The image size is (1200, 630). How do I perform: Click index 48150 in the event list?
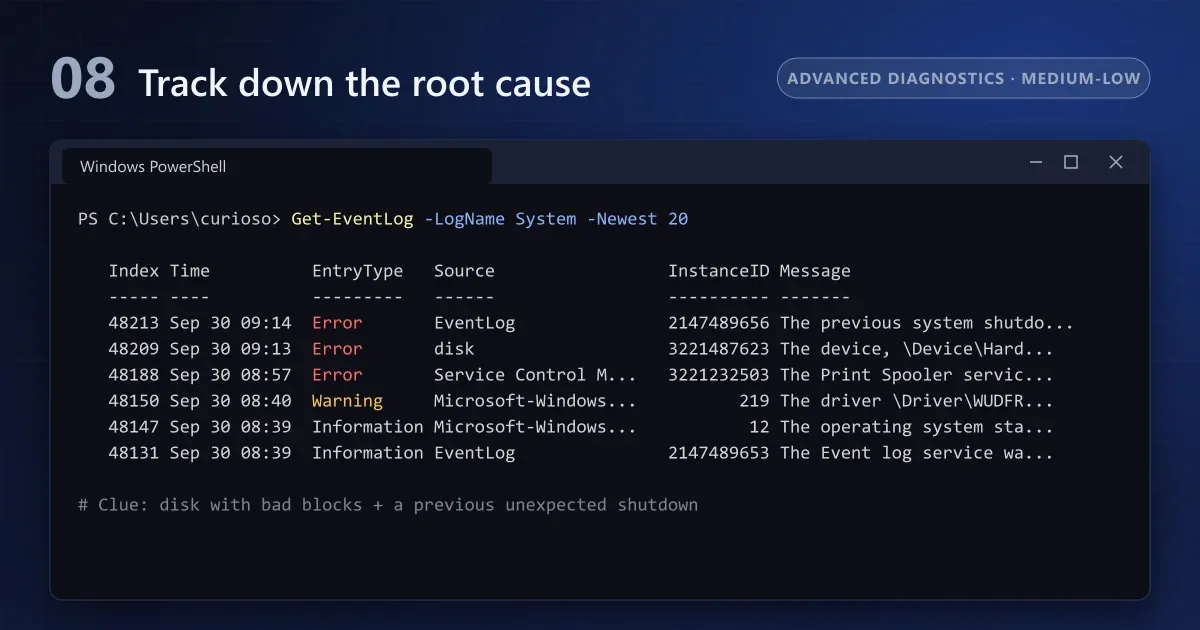pyautogui.click(x=134, y=401)
